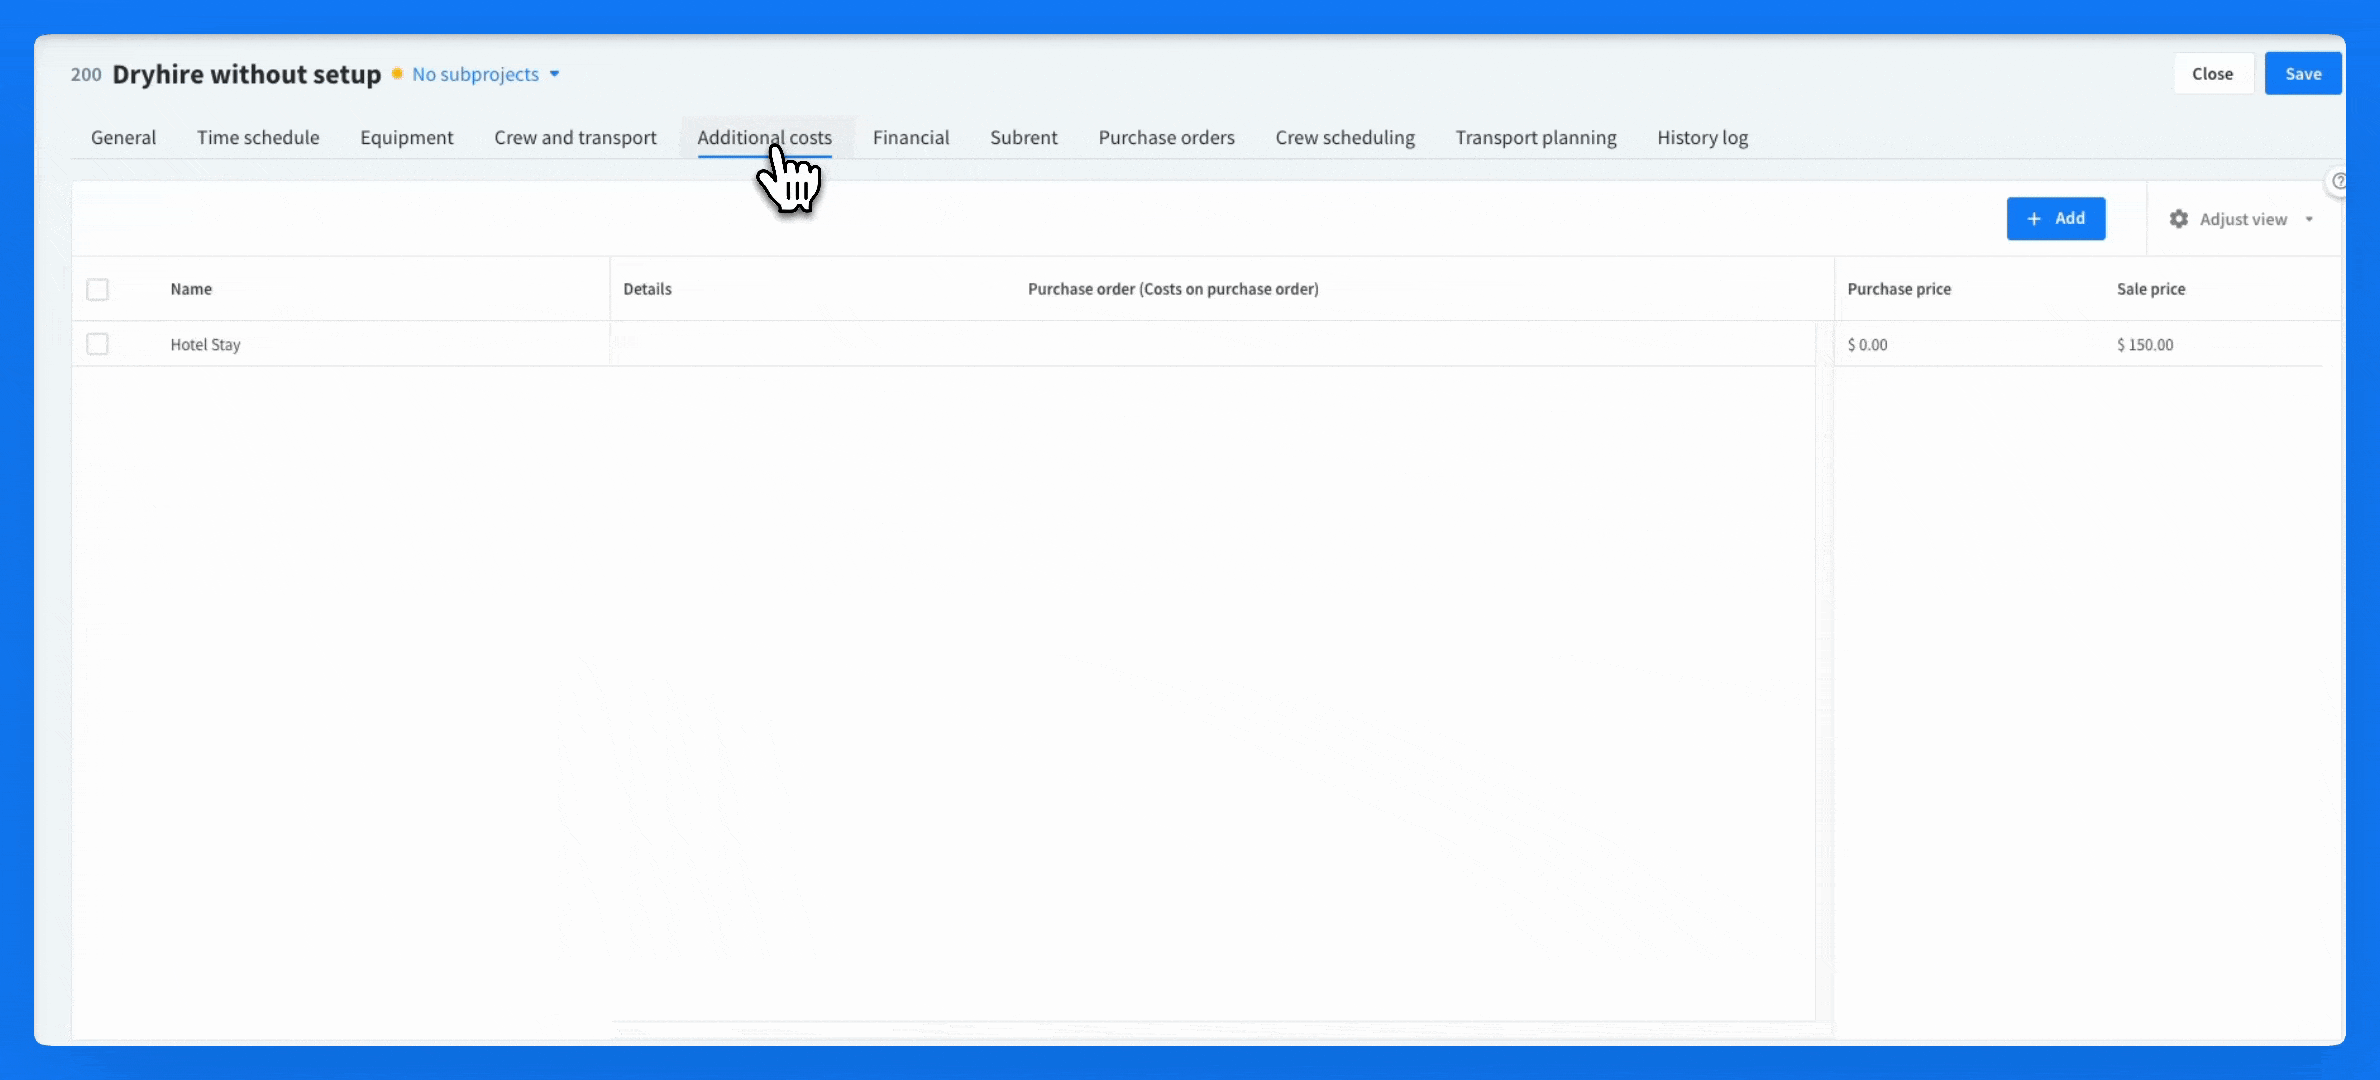The image size is (2380, 1080).
Task: Toggle the select-all header checkbox
Action: [x=97, y=289]
